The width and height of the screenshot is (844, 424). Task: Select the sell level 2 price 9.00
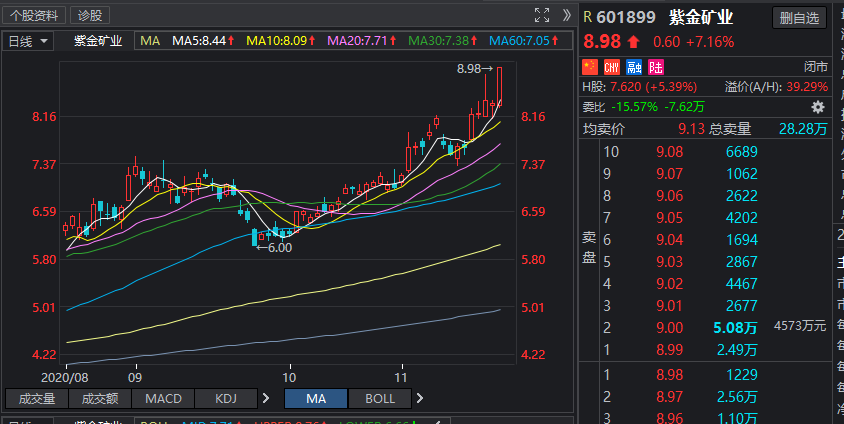(x=670, y=328)
